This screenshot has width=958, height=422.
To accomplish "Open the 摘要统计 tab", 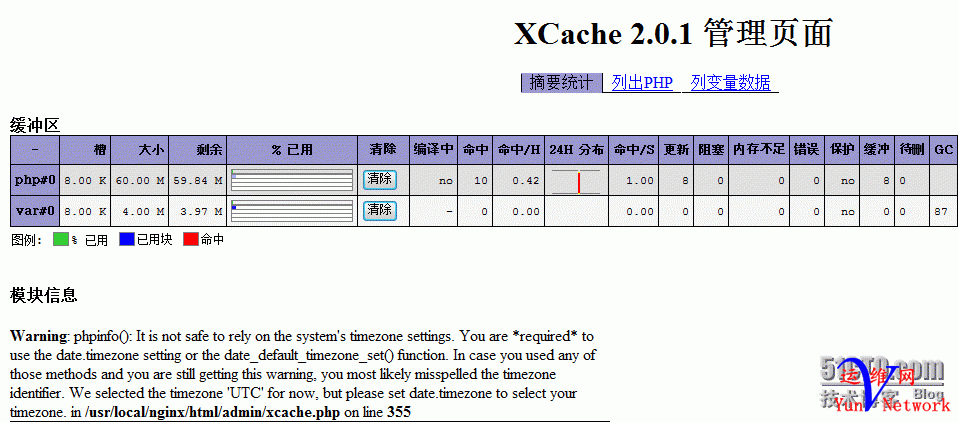I will tap(562, 82).
